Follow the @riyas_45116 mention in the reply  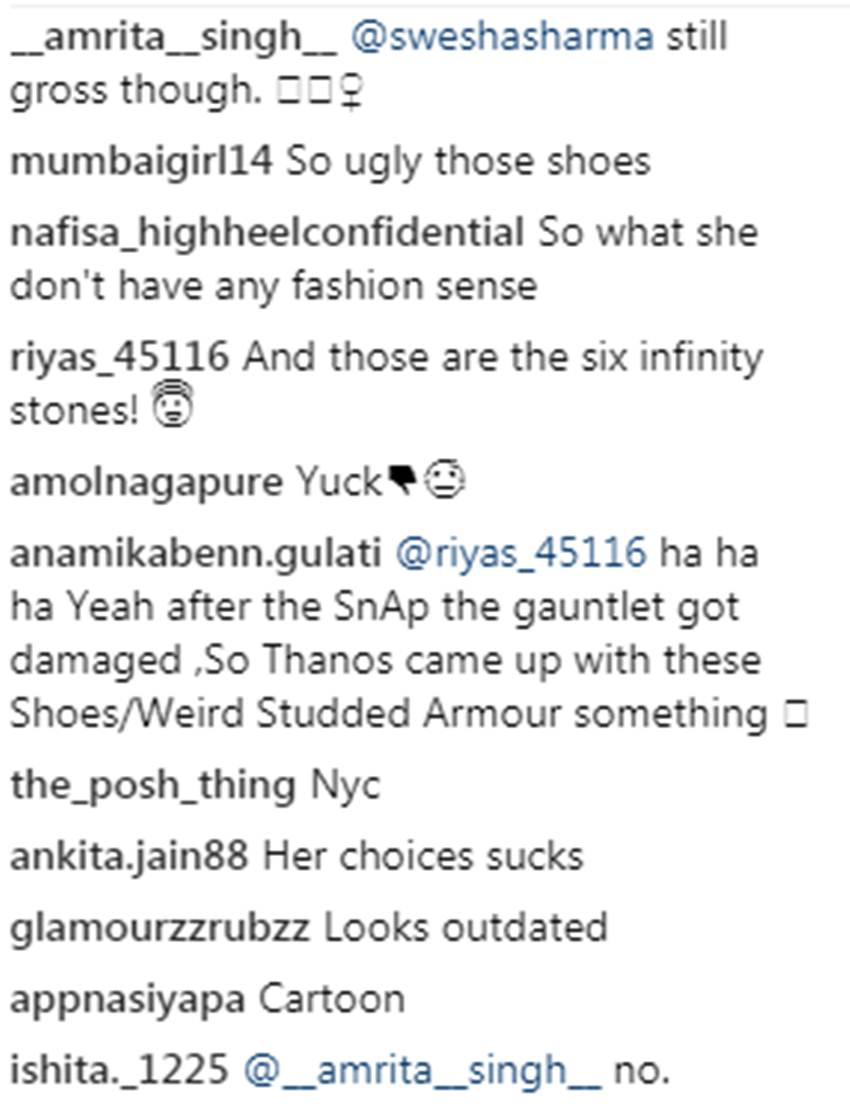[x=535, y=554]
